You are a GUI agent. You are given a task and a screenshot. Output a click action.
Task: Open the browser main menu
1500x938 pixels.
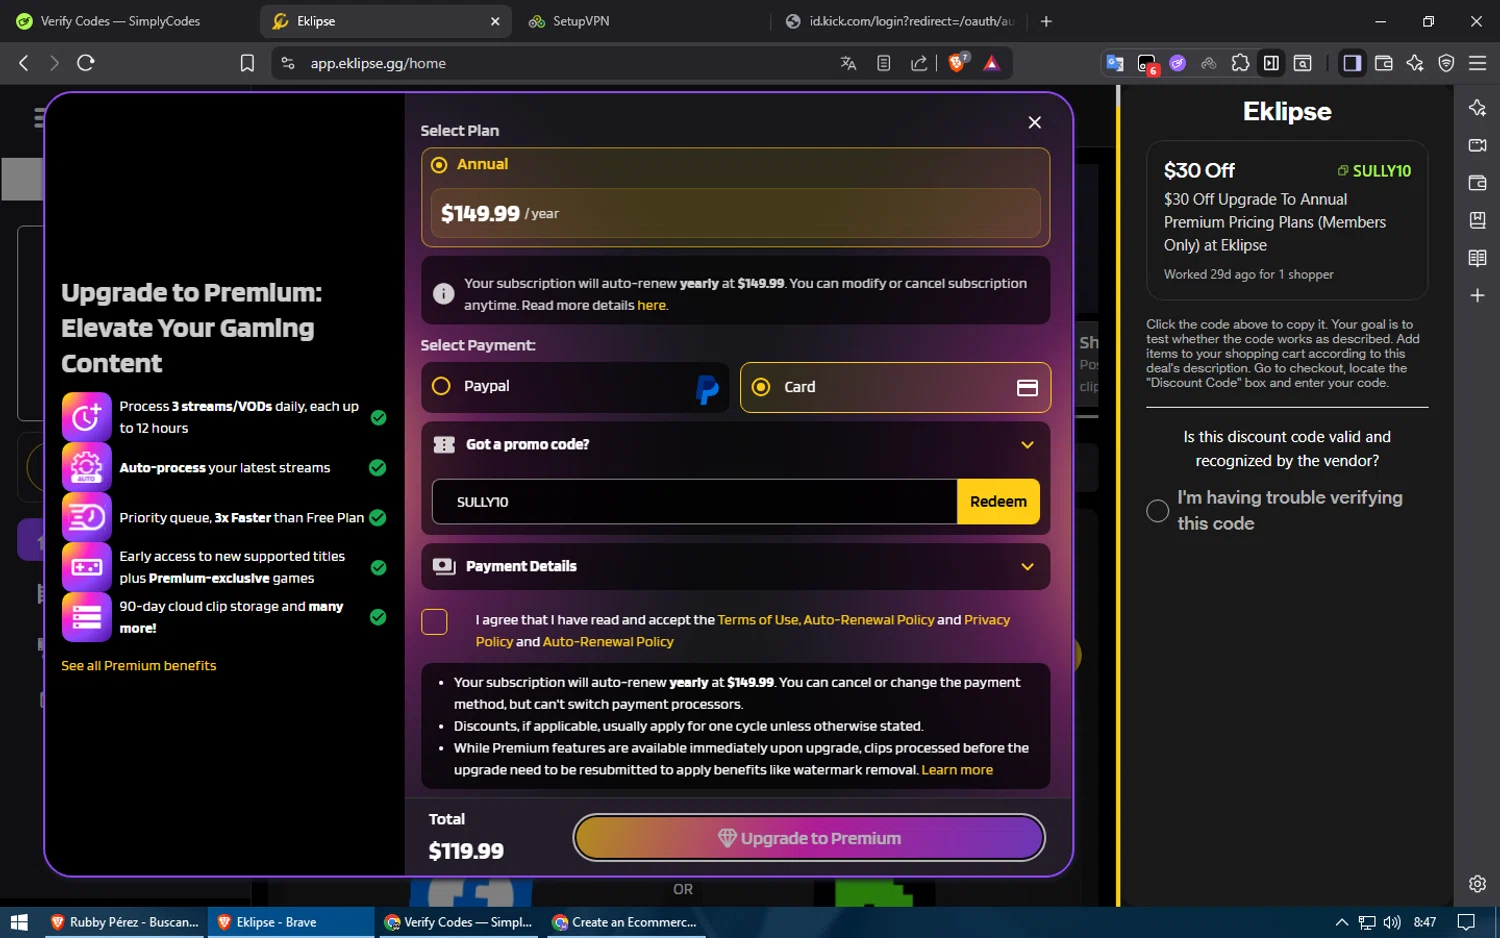[1477, 63]
